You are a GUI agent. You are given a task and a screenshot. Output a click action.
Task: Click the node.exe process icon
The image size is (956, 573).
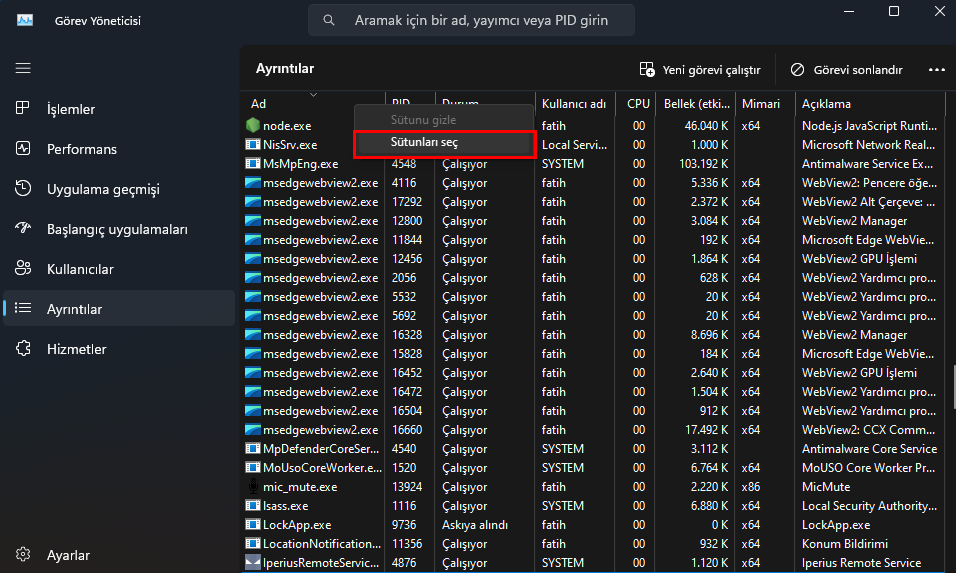coord(252,126)
